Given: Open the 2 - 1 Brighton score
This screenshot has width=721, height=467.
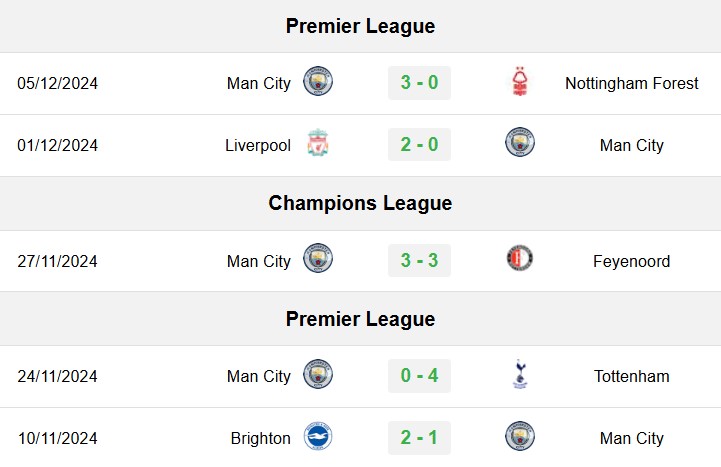Looking at the screenshot, I should 419,438.
